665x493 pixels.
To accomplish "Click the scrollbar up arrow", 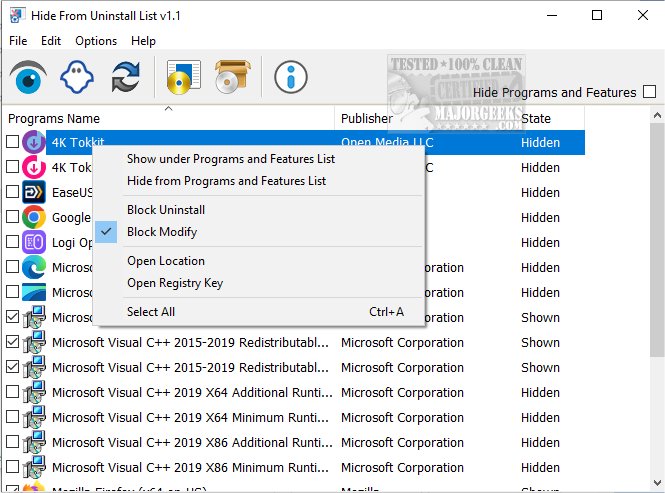I will coord(657,115).
